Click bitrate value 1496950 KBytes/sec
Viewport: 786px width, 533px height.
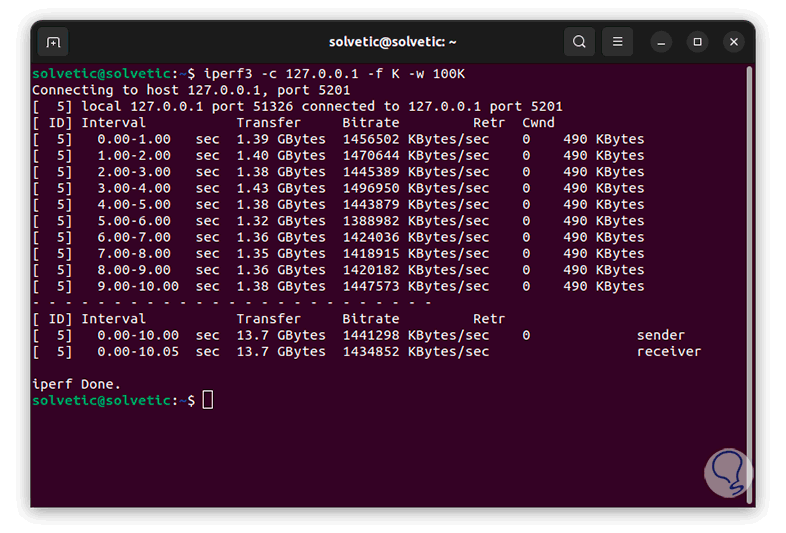pos(416,189)
